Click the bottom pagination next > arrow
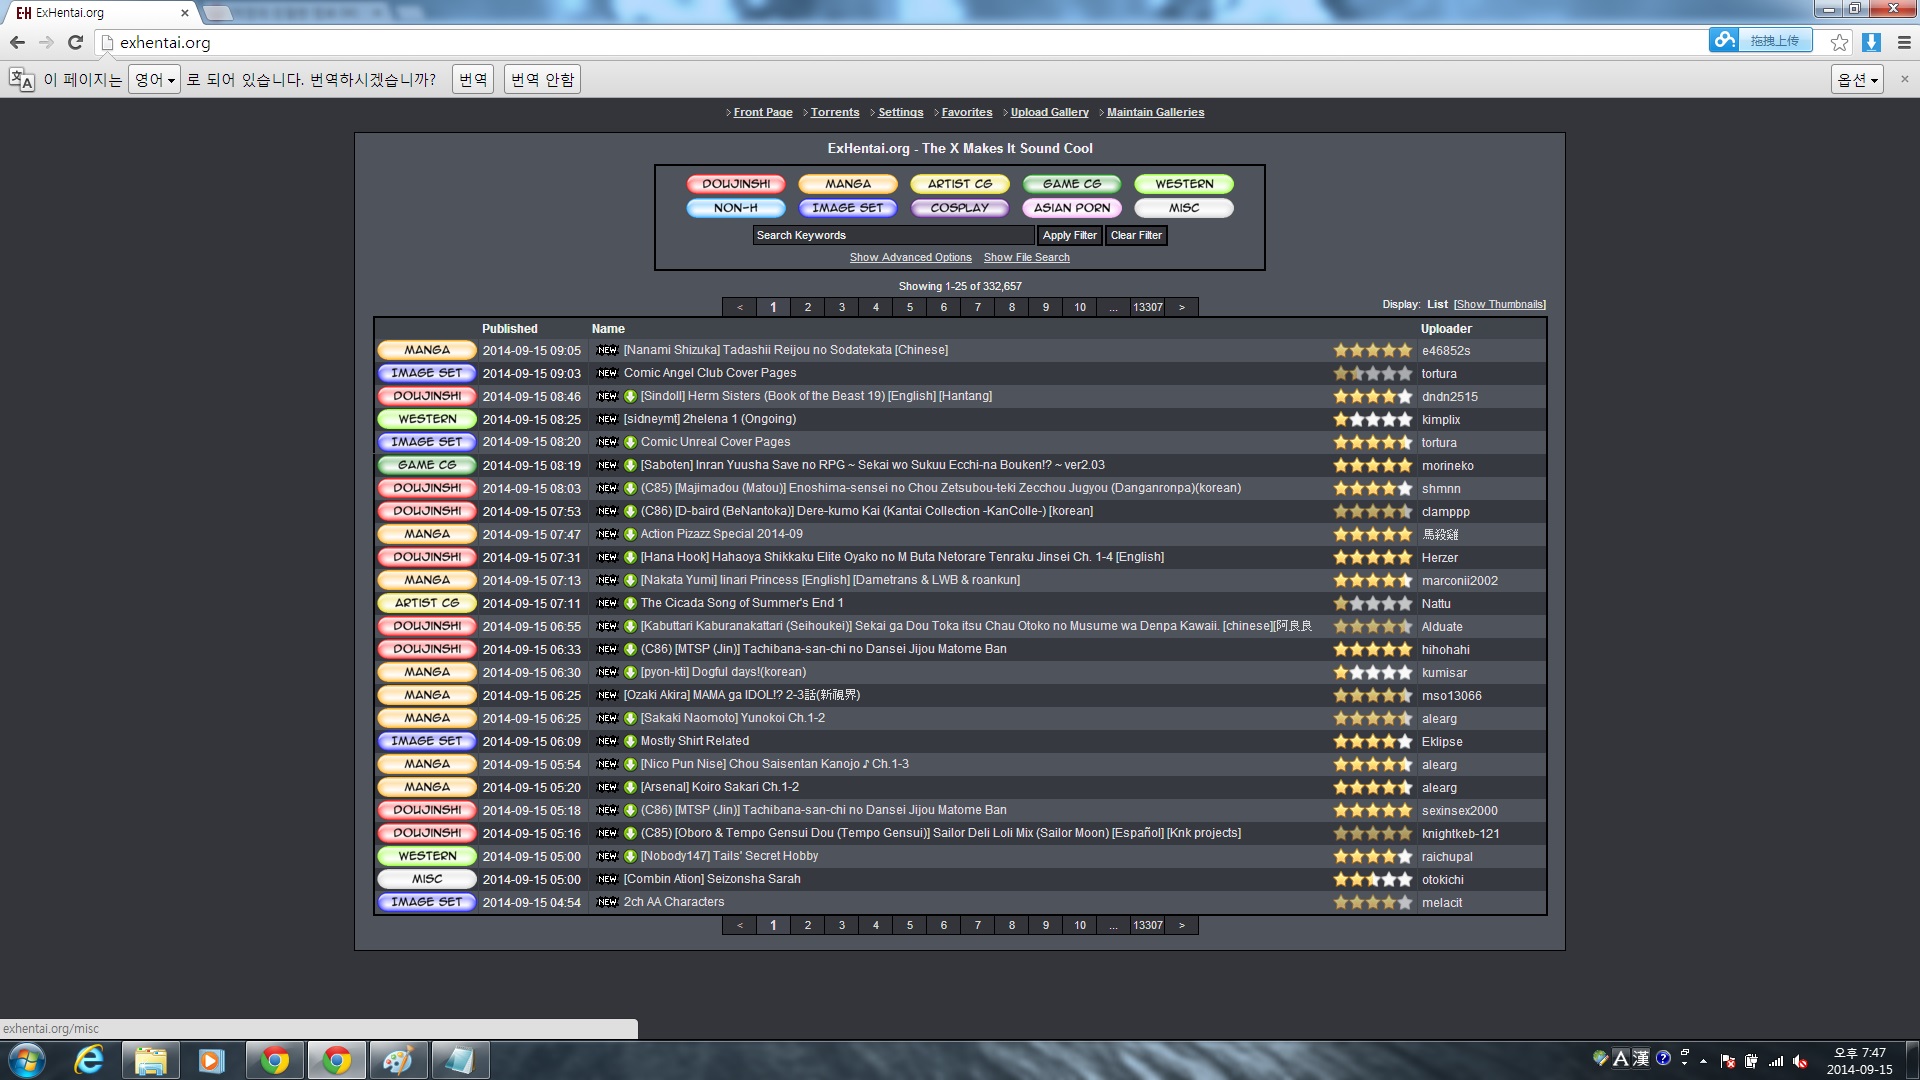This screenshot has width=1920, height=1080. 1182,926
